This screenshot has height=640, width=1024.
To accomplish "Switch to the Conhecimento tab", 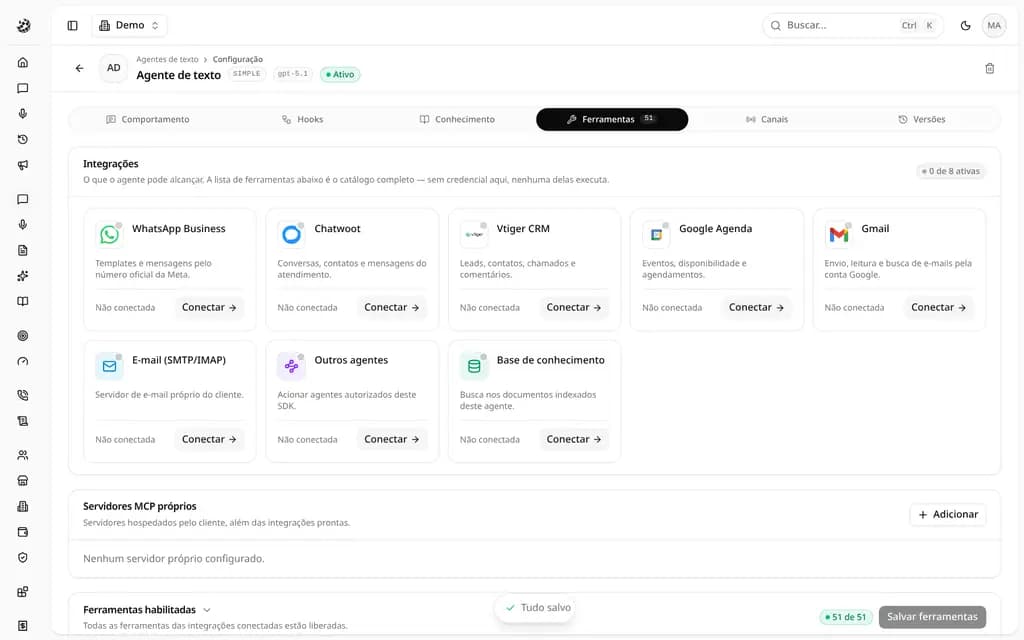I will tap(457, 120).
